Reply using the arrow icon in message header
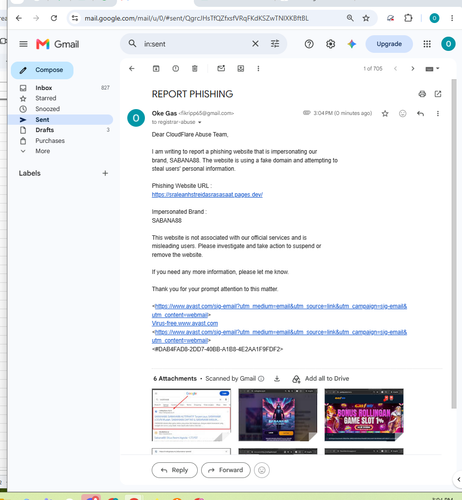Viewport: 462px width, 500px height. click(x=420, y=114)
